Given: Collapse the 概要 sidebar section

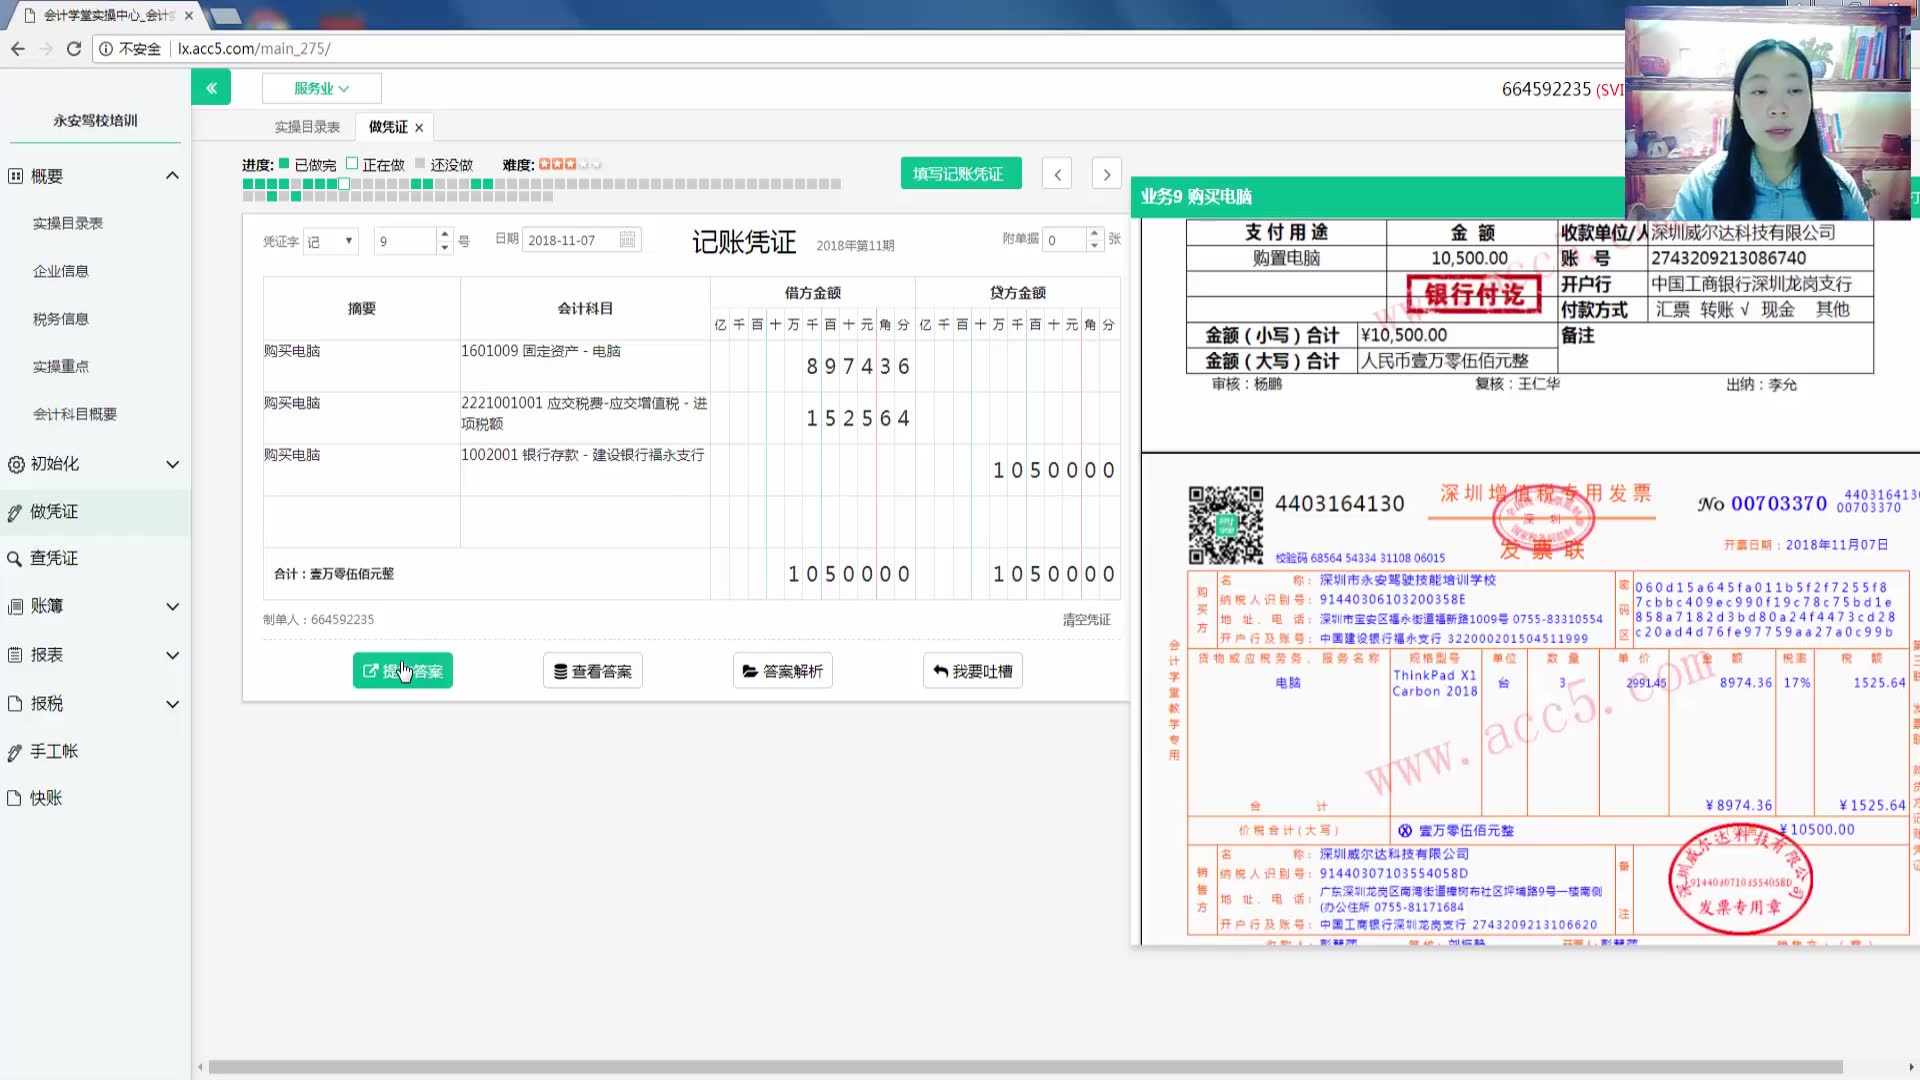Looking at the screenshot, I should [172, 176].
